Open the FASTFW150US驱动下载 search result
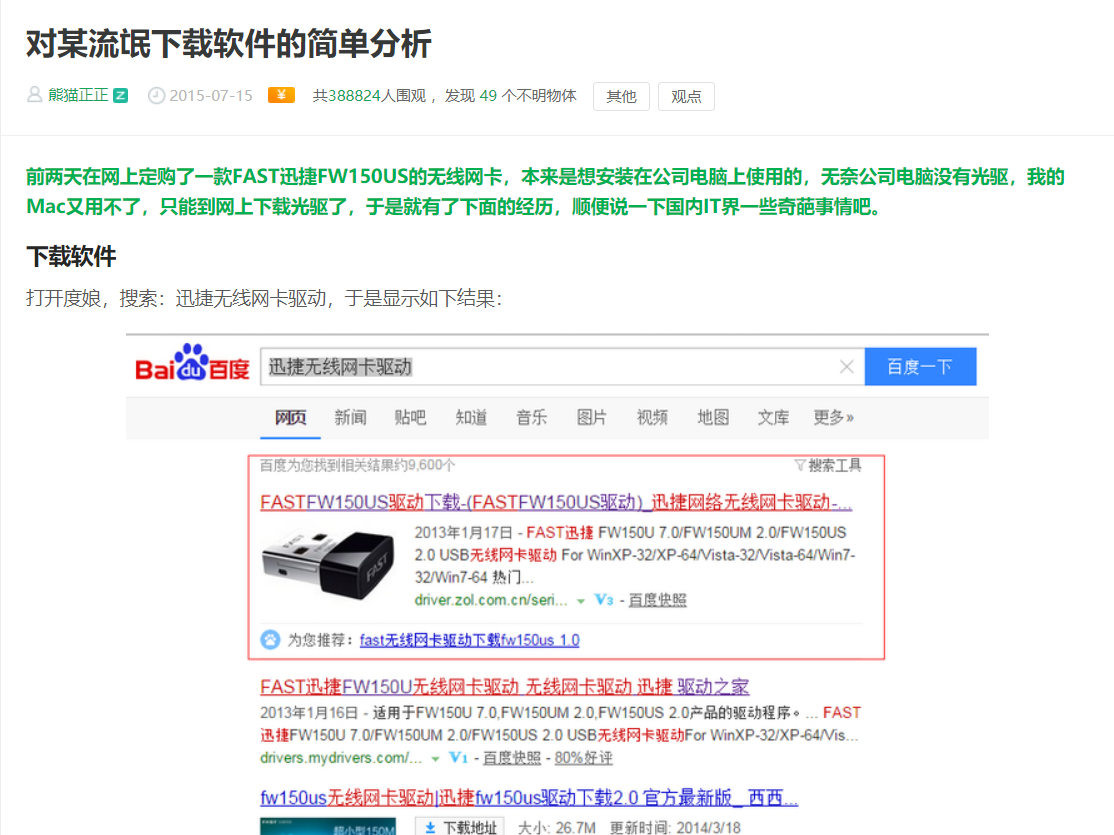 556,502
